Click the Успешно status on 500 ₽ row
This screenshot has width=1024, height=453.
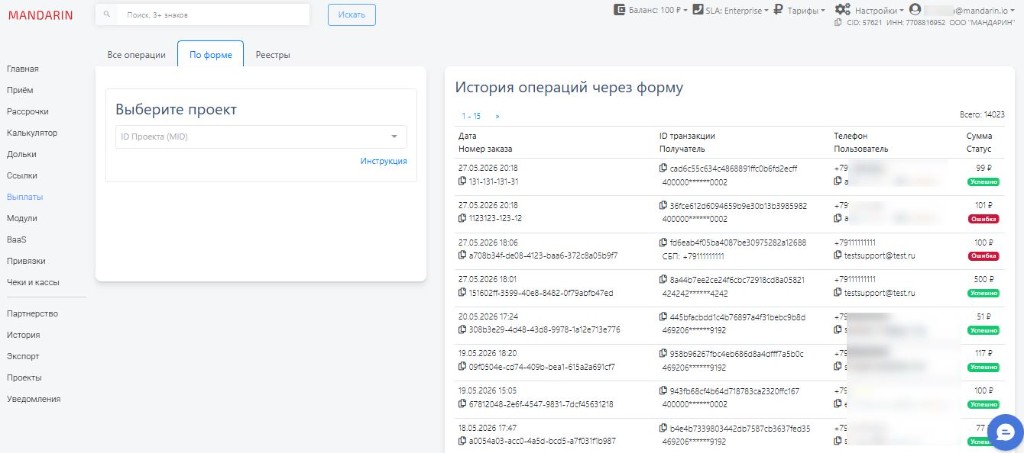(983, 293)
